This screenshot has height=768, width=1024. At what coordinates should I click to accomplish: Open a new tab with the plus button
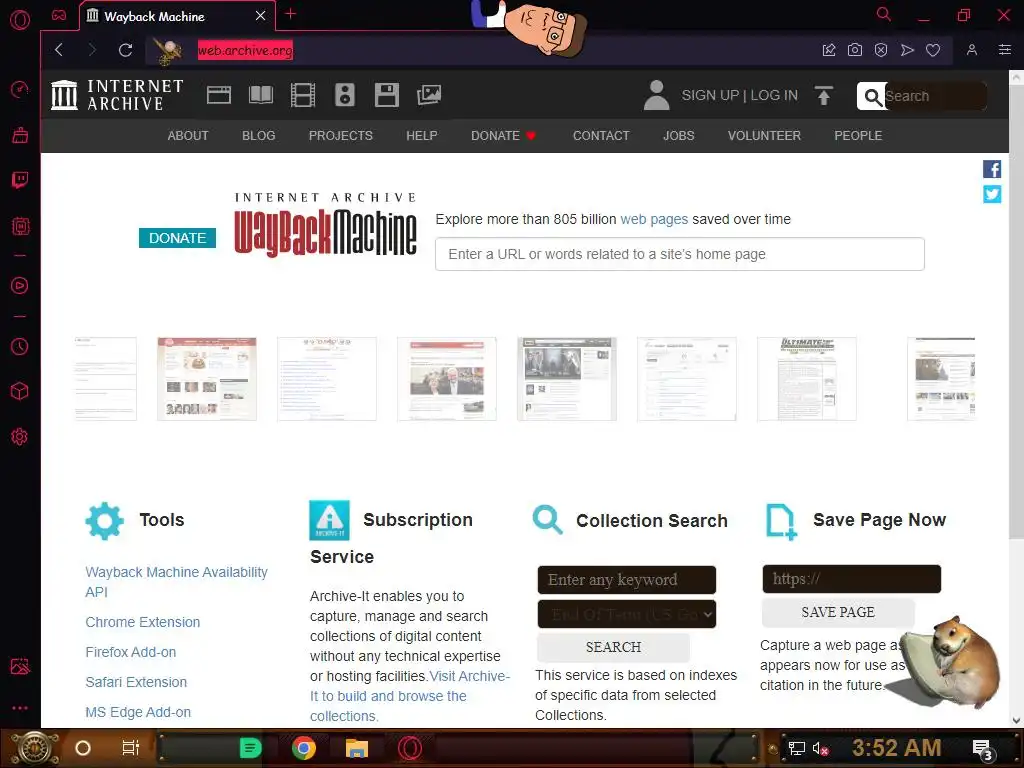point(291,14)
